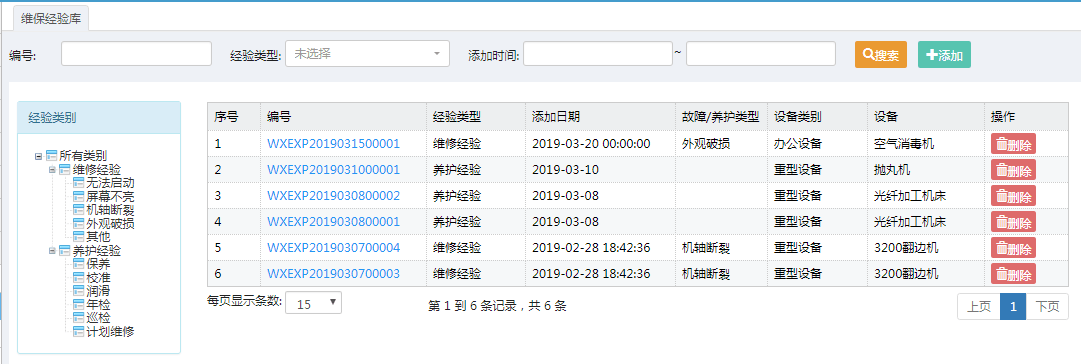Delete record WXEXP2019030700004
1081x364 pixels.
[1013, 247]
